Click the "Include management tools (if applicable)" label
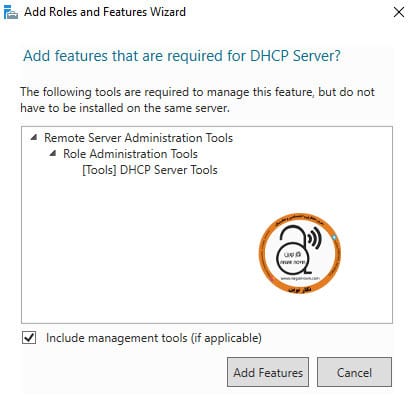 [x=154, y=338]
